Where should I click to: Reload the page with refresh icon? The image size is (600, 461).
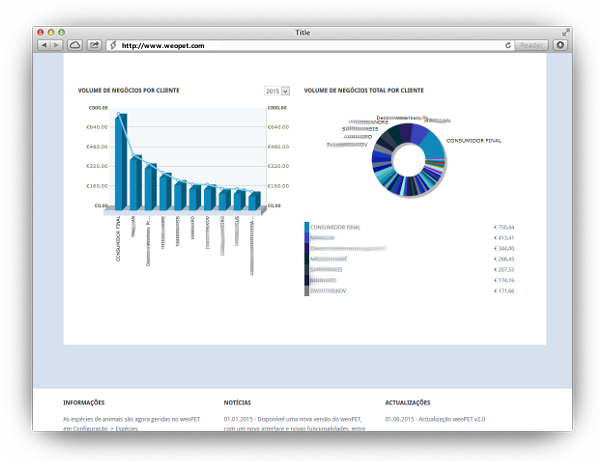508,45
